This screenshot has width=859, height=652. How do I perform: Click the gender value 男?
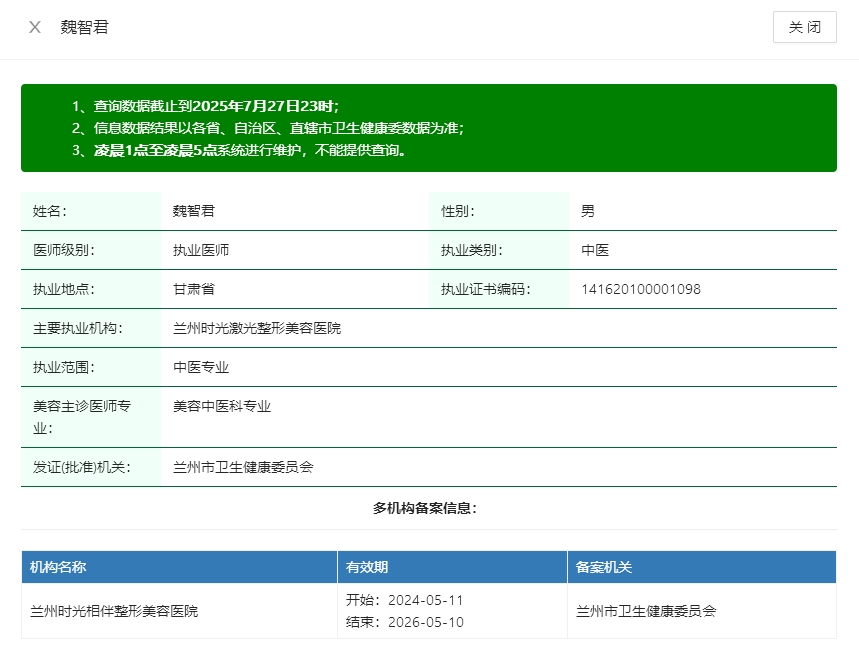click(588, 211)
